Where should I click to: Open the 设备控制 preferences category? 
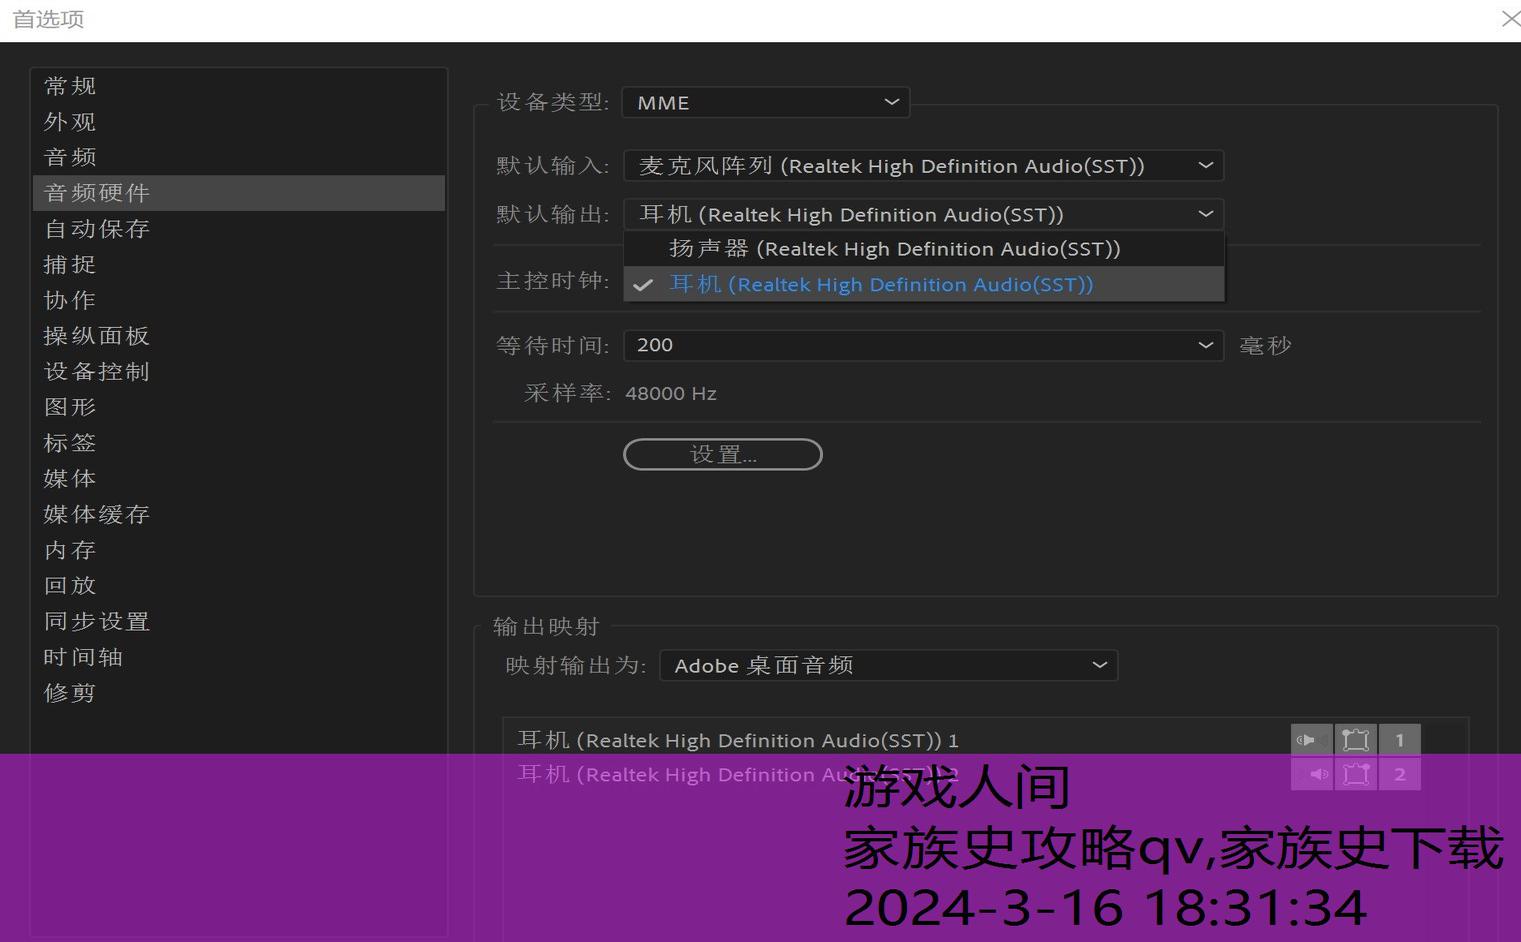[239, 371]
